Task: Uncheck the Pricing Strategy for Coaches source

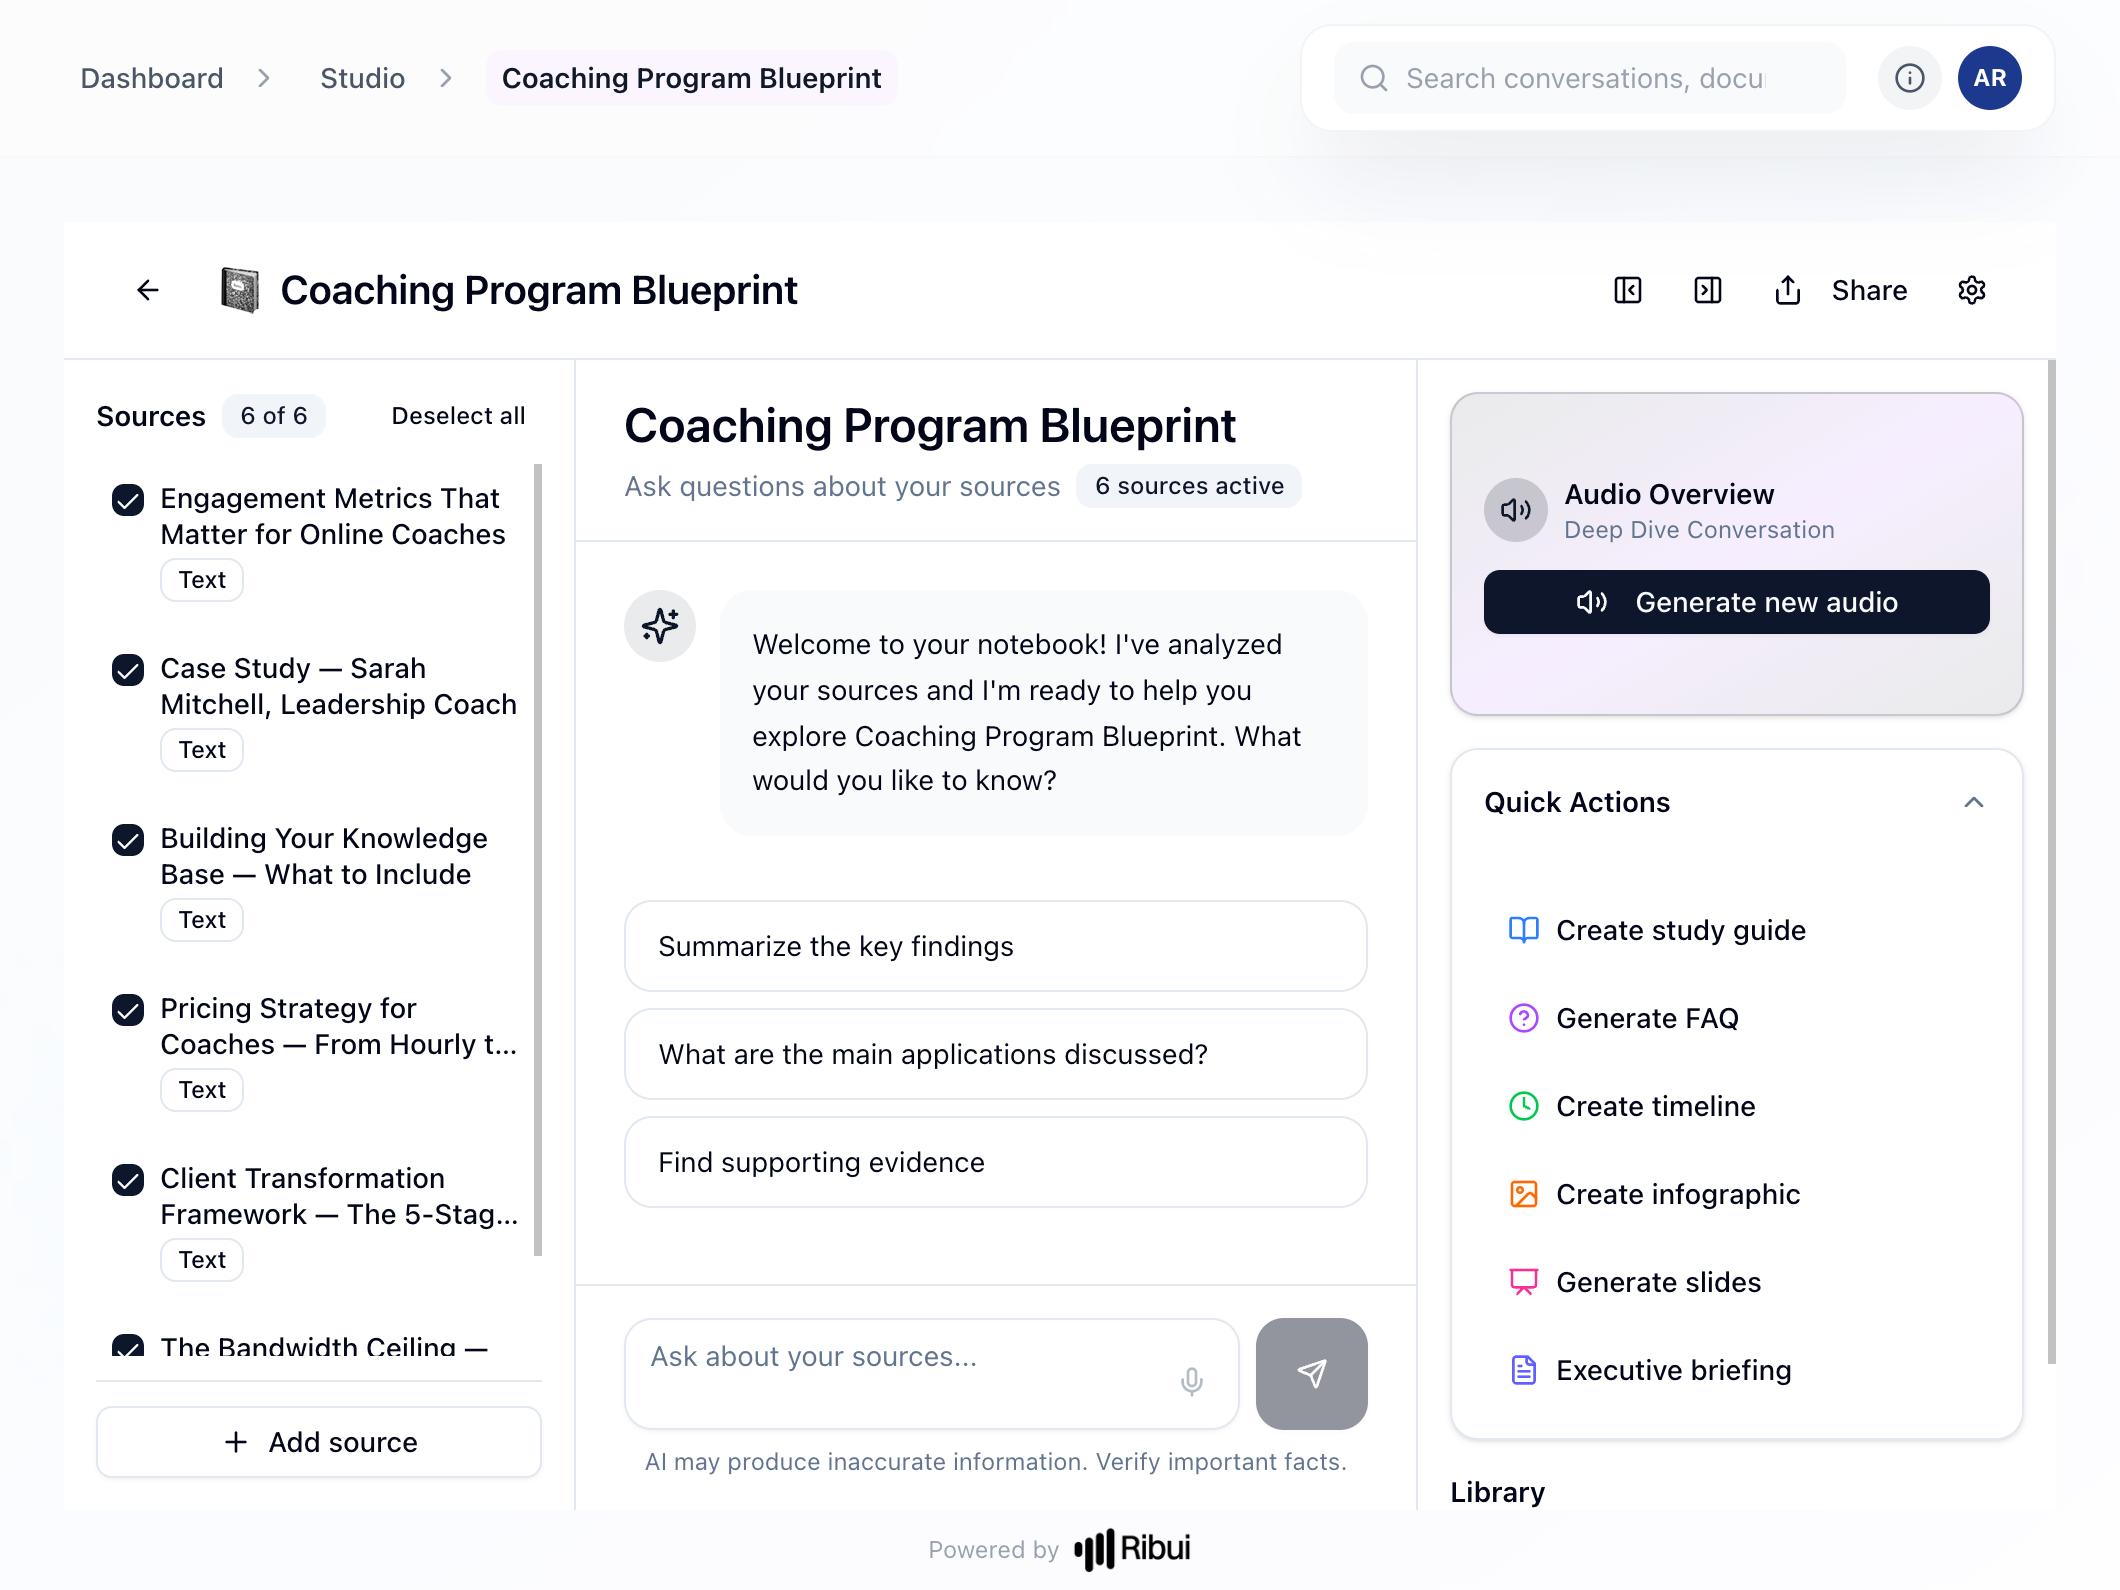Action: [128, 1010]
